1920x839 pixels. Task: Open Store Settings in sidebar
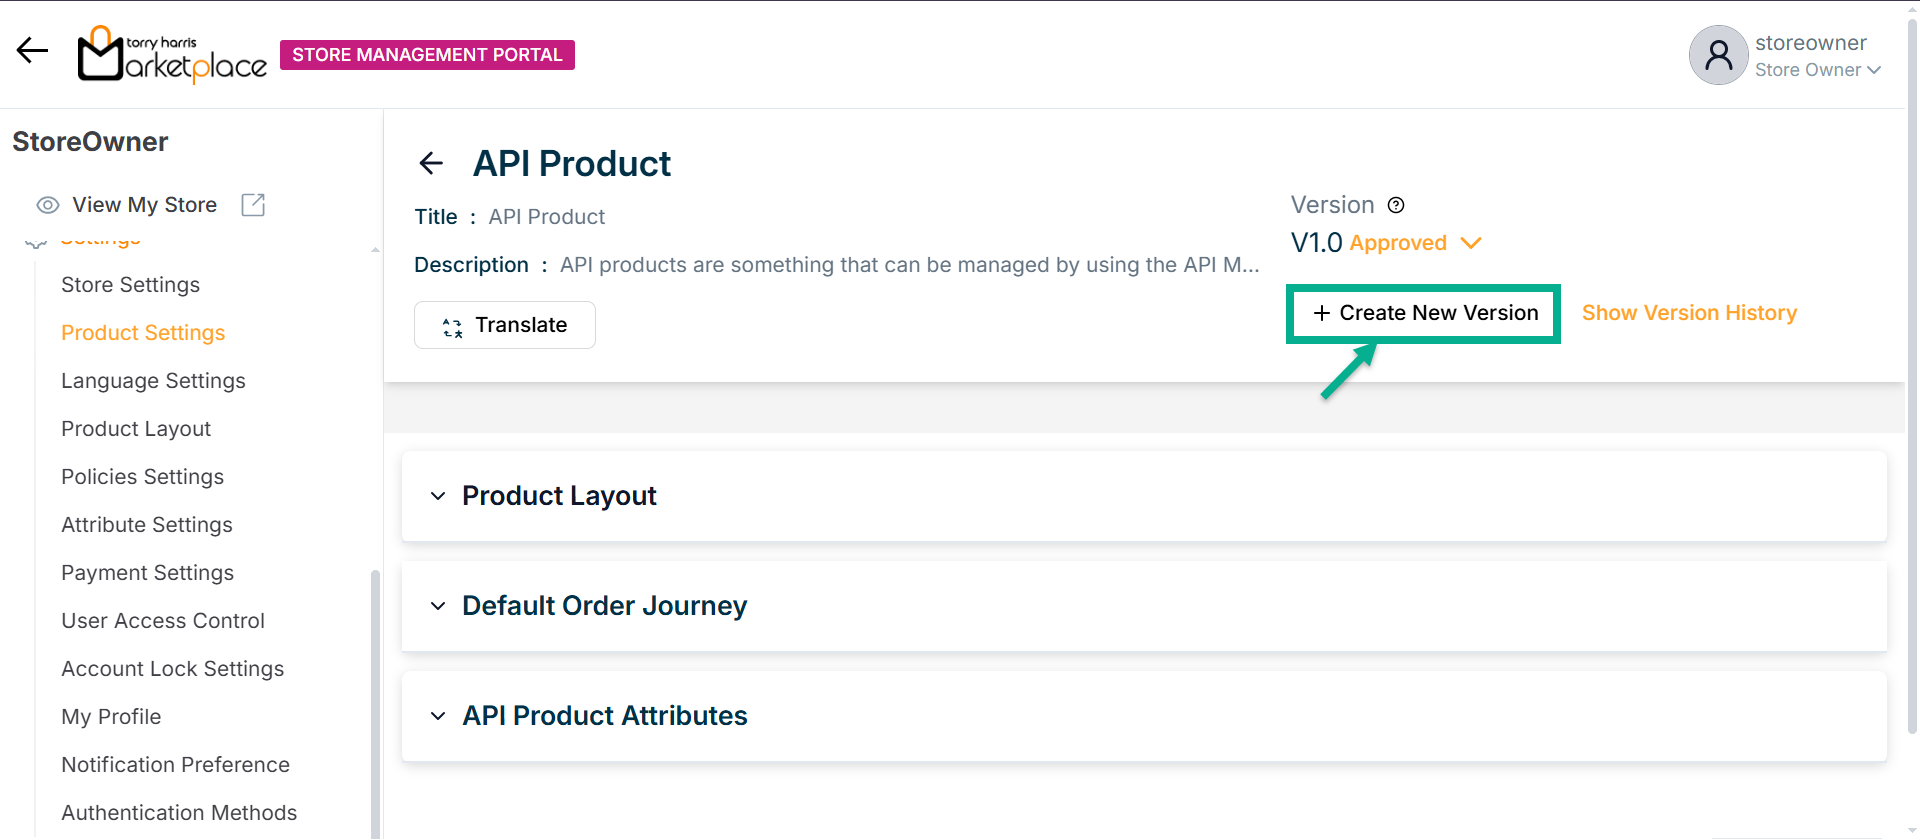[x=130, y=285]
